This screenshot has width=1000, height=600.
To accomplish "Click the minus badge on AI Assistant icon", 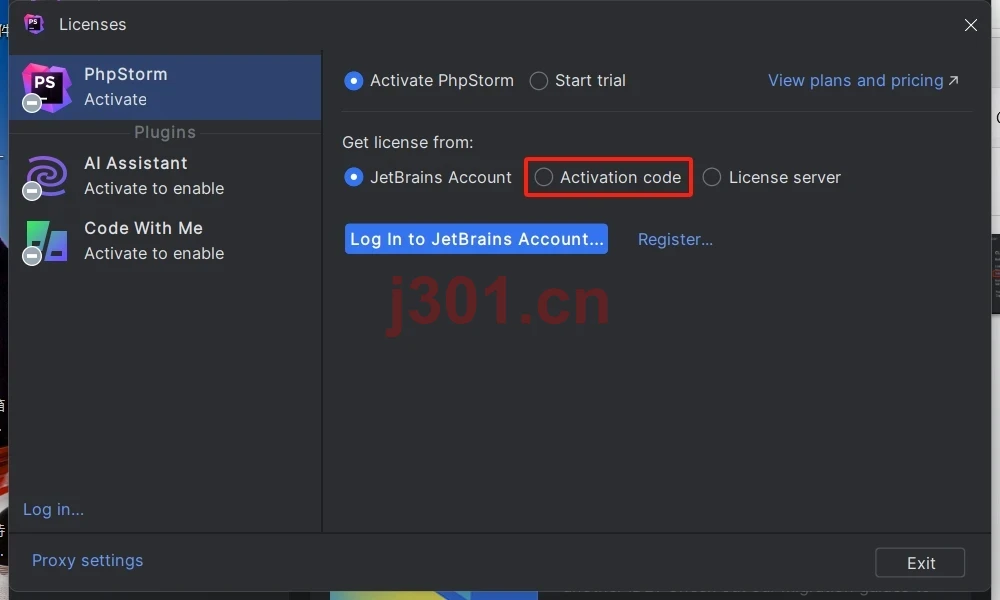I will [x=31, y=191].
